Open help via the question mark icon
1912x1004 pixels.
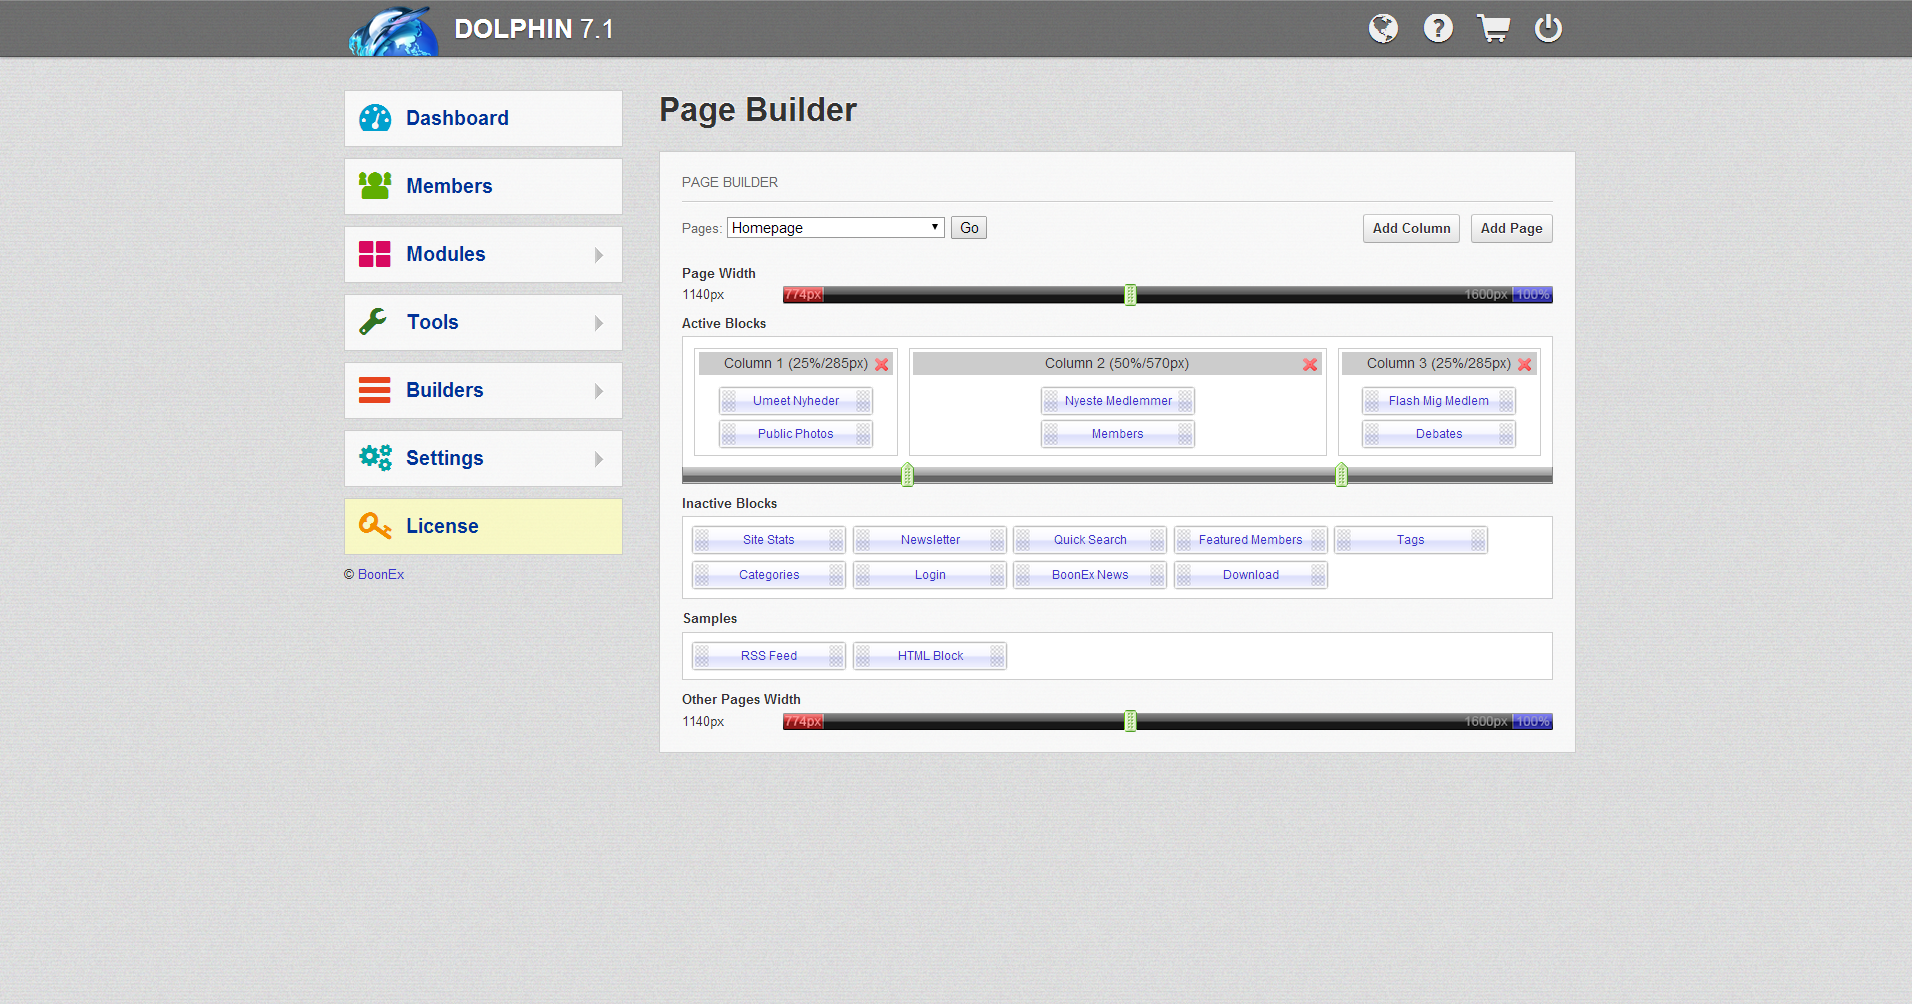(1438, 29)
